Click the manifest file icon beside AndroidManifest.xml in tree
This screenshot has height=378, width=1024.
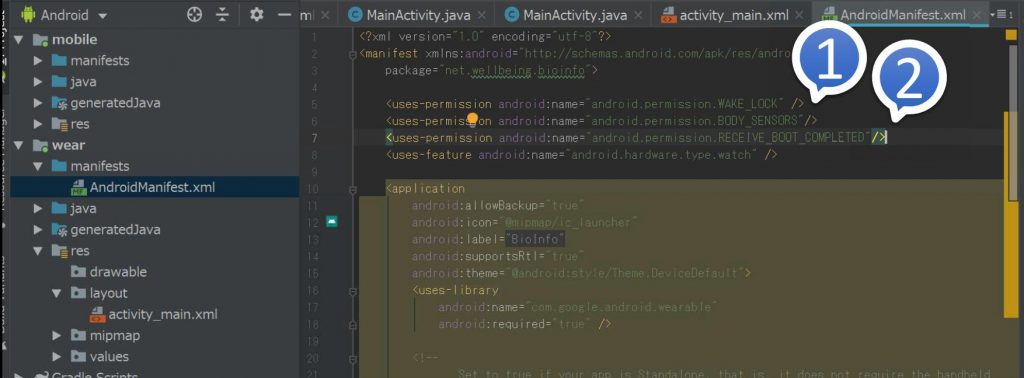click(x=78, y=187)
